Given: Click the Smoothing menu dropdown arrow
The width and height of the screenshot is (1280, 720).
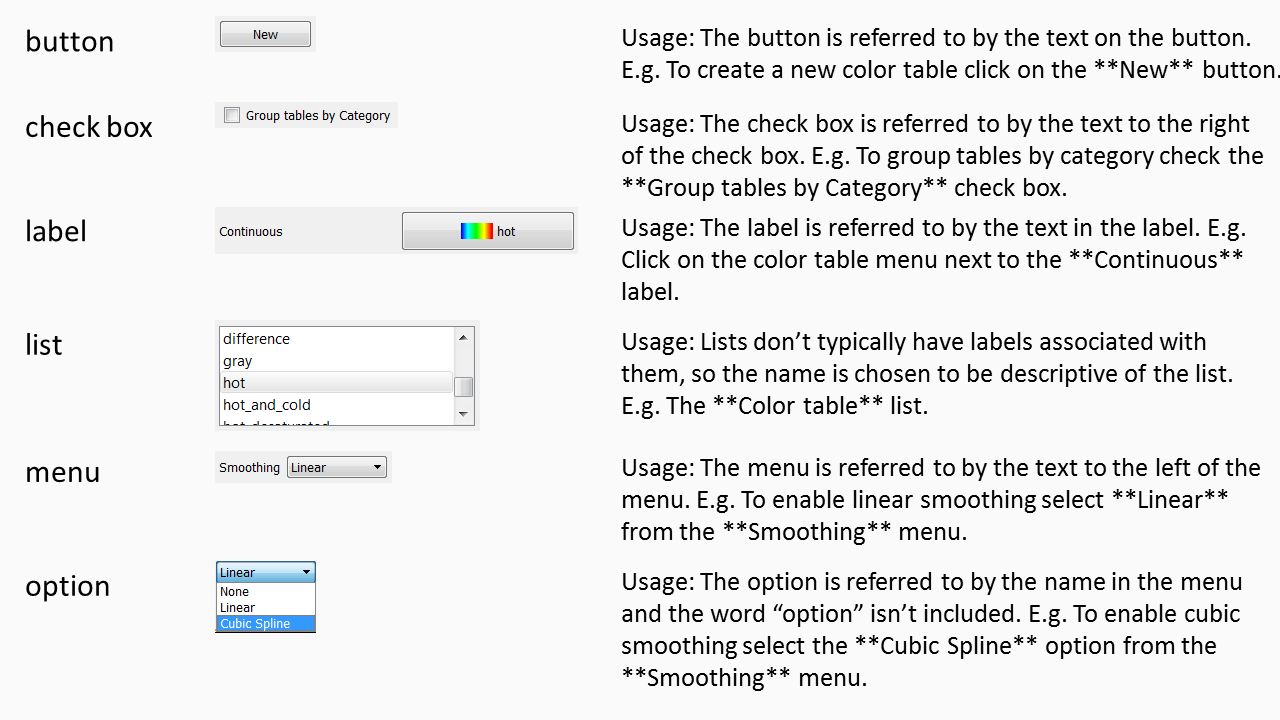Looking at the screenshot, I should pos(377,467).
